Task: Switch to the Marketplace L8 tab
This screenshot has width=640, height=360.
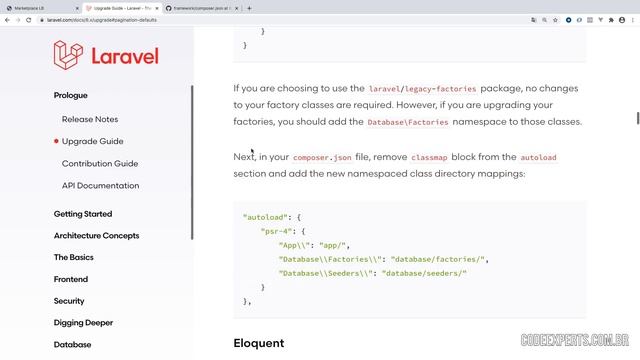Action: [x=42, y=8]
